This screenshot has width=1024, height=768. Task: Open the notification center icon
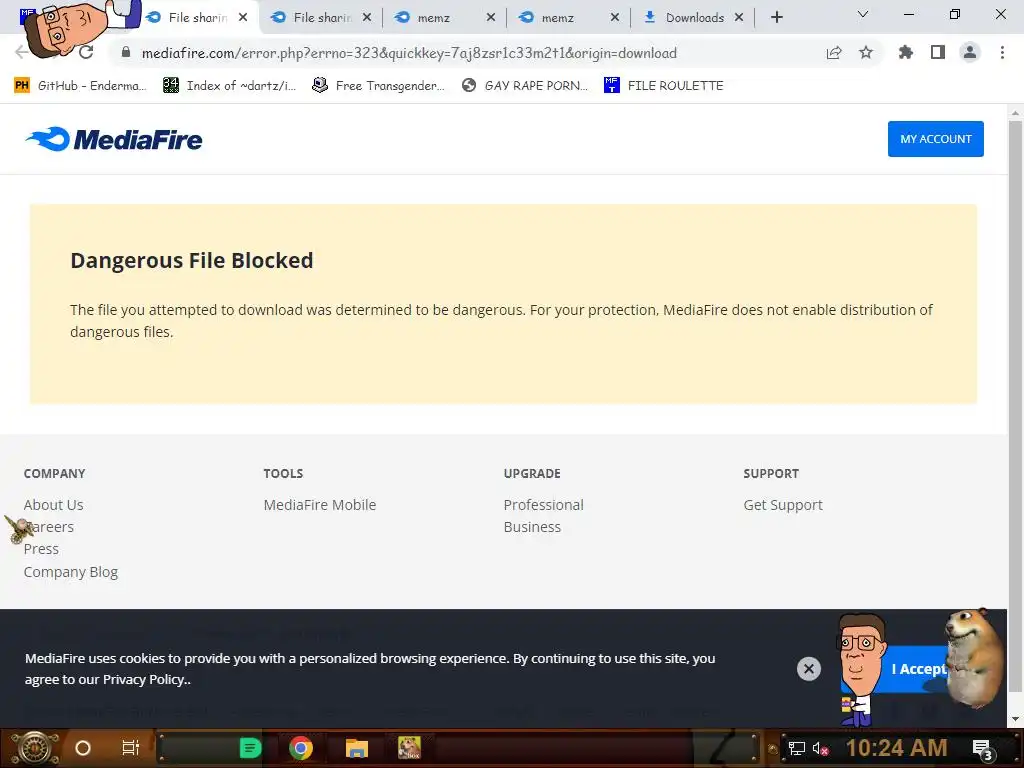982,750
